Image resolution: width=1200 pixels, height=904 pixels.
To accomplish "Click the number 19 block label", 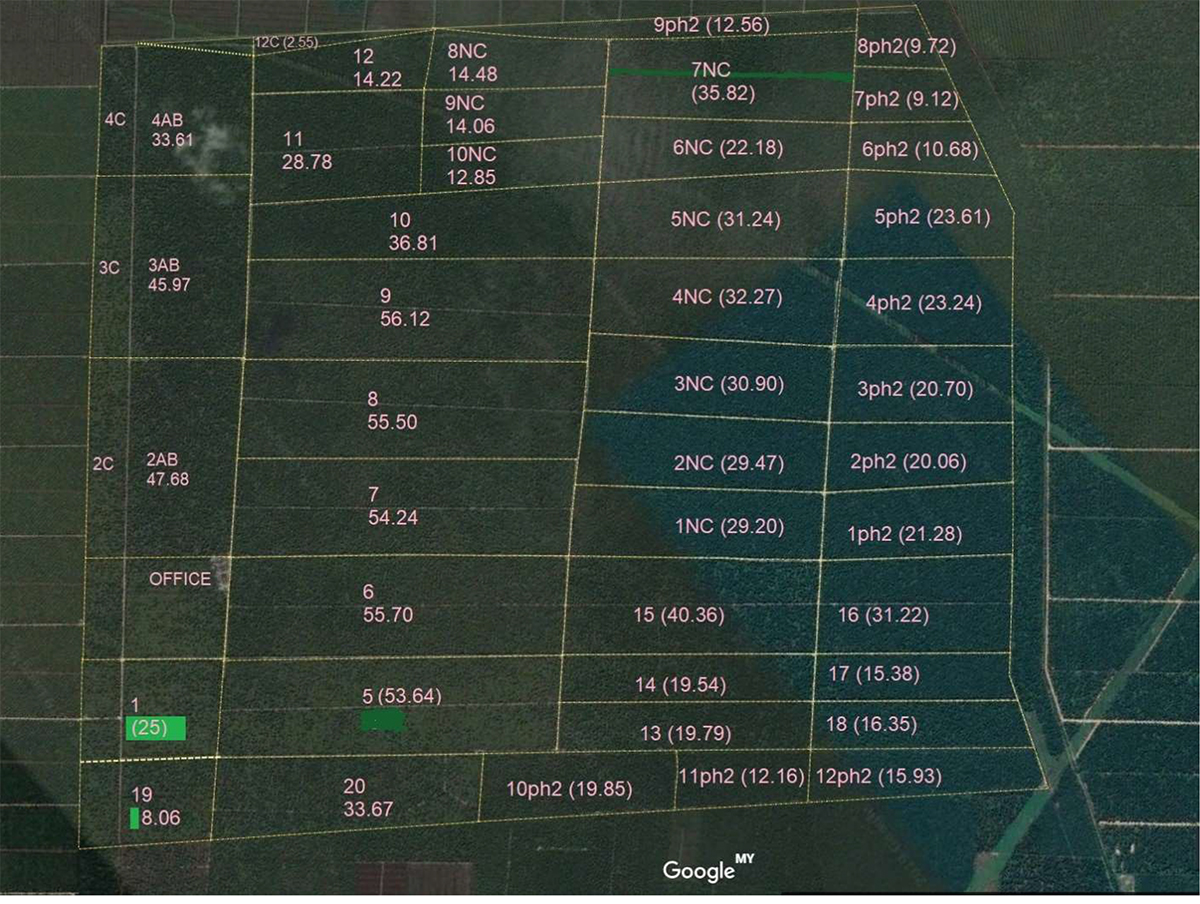I will tap(142, 795).
